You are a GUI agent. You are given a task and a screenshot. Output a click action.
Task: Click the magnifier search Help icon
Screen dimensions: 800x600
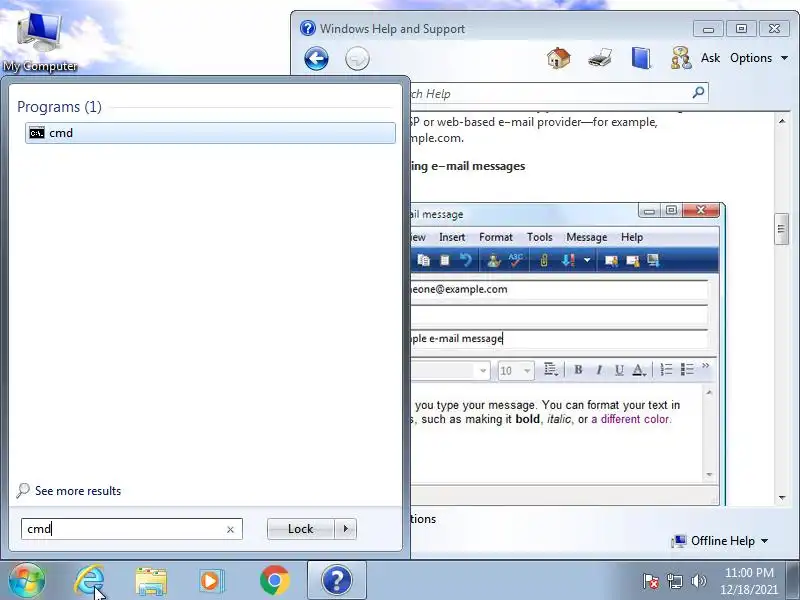tap(698, 92)
